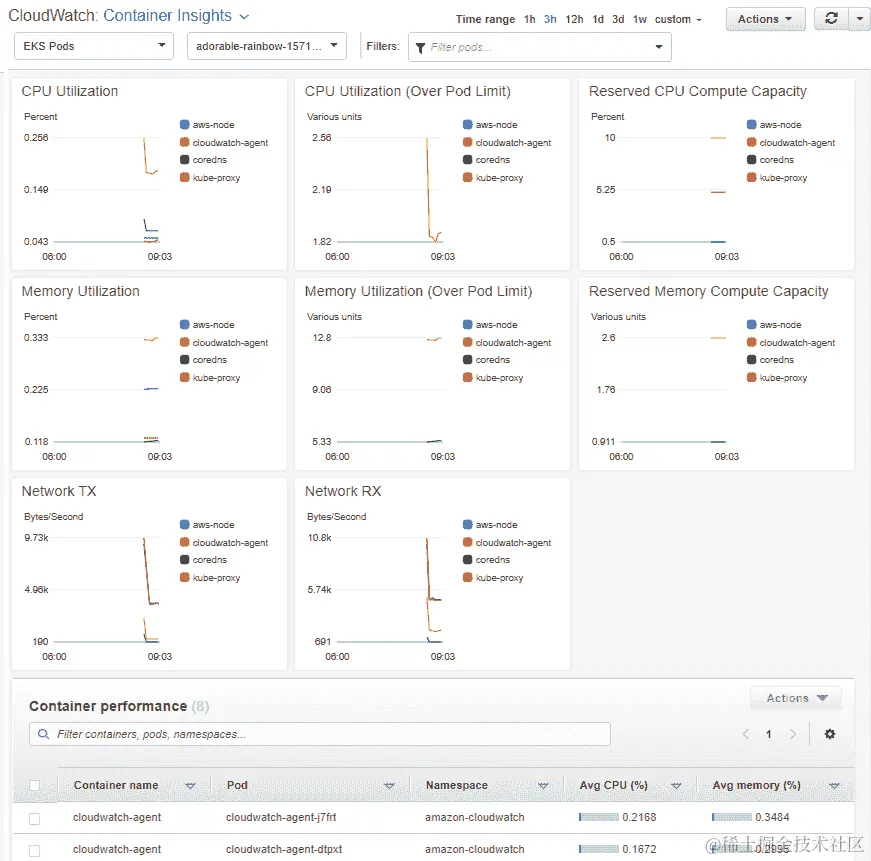Screen dimensions: 871x861
Task: Open the Reserved Memory Compute Capacity widget title
Action: click(x=708, y=291)
